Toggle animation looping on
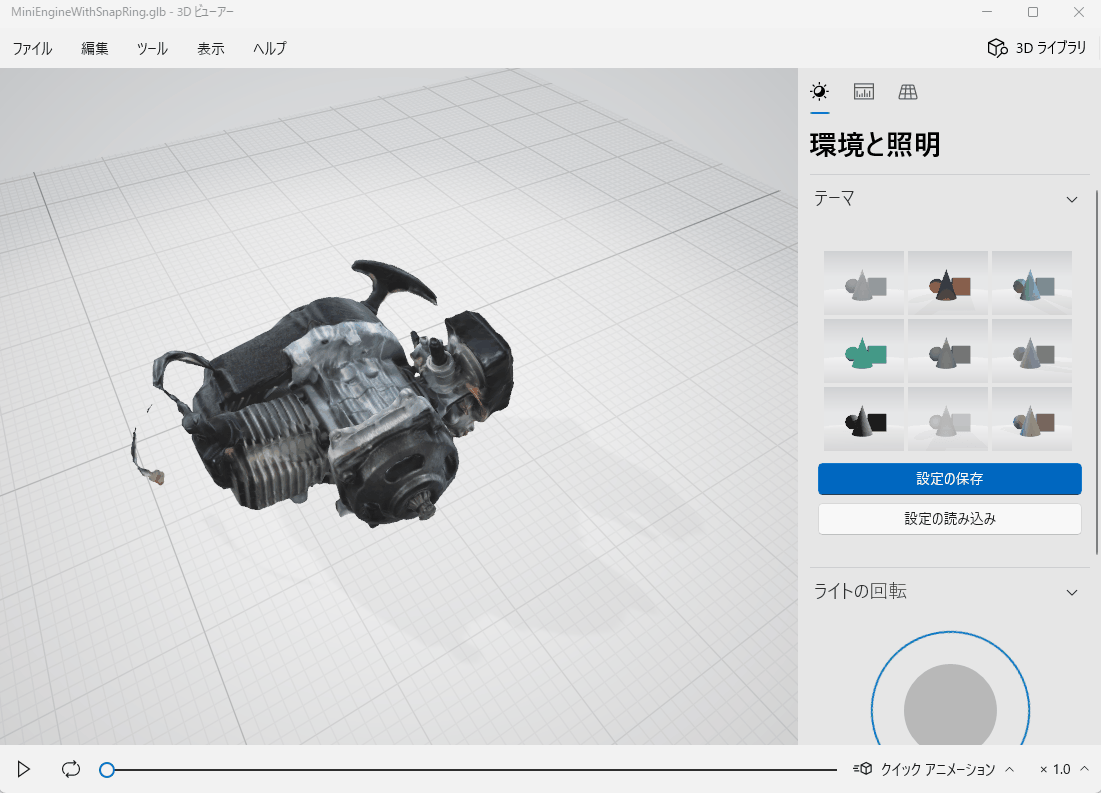Viewport: 1101px width, 793px height. click(69, 769)
